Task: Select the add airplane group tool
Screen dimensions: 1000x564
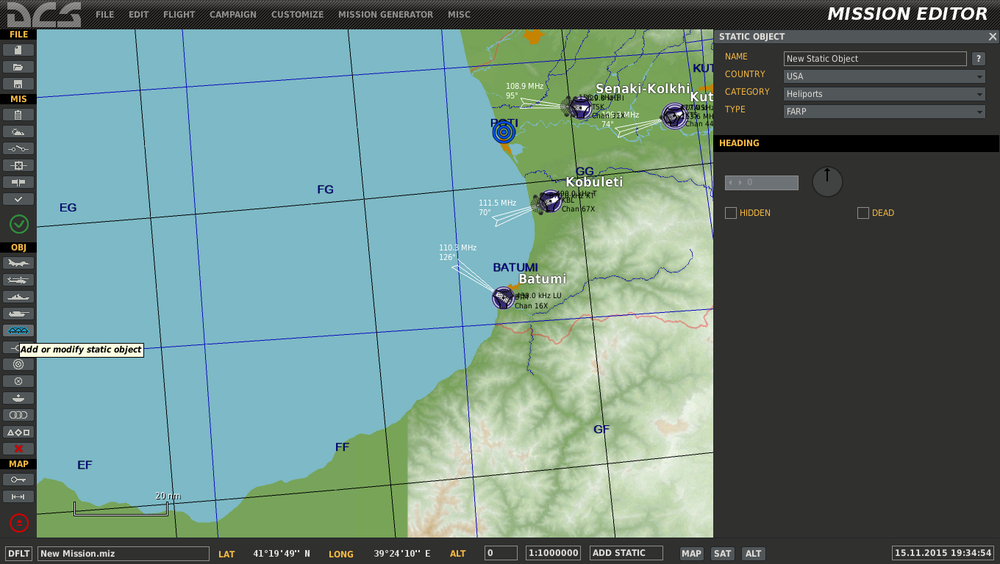Action: click(x=18, y=263)
